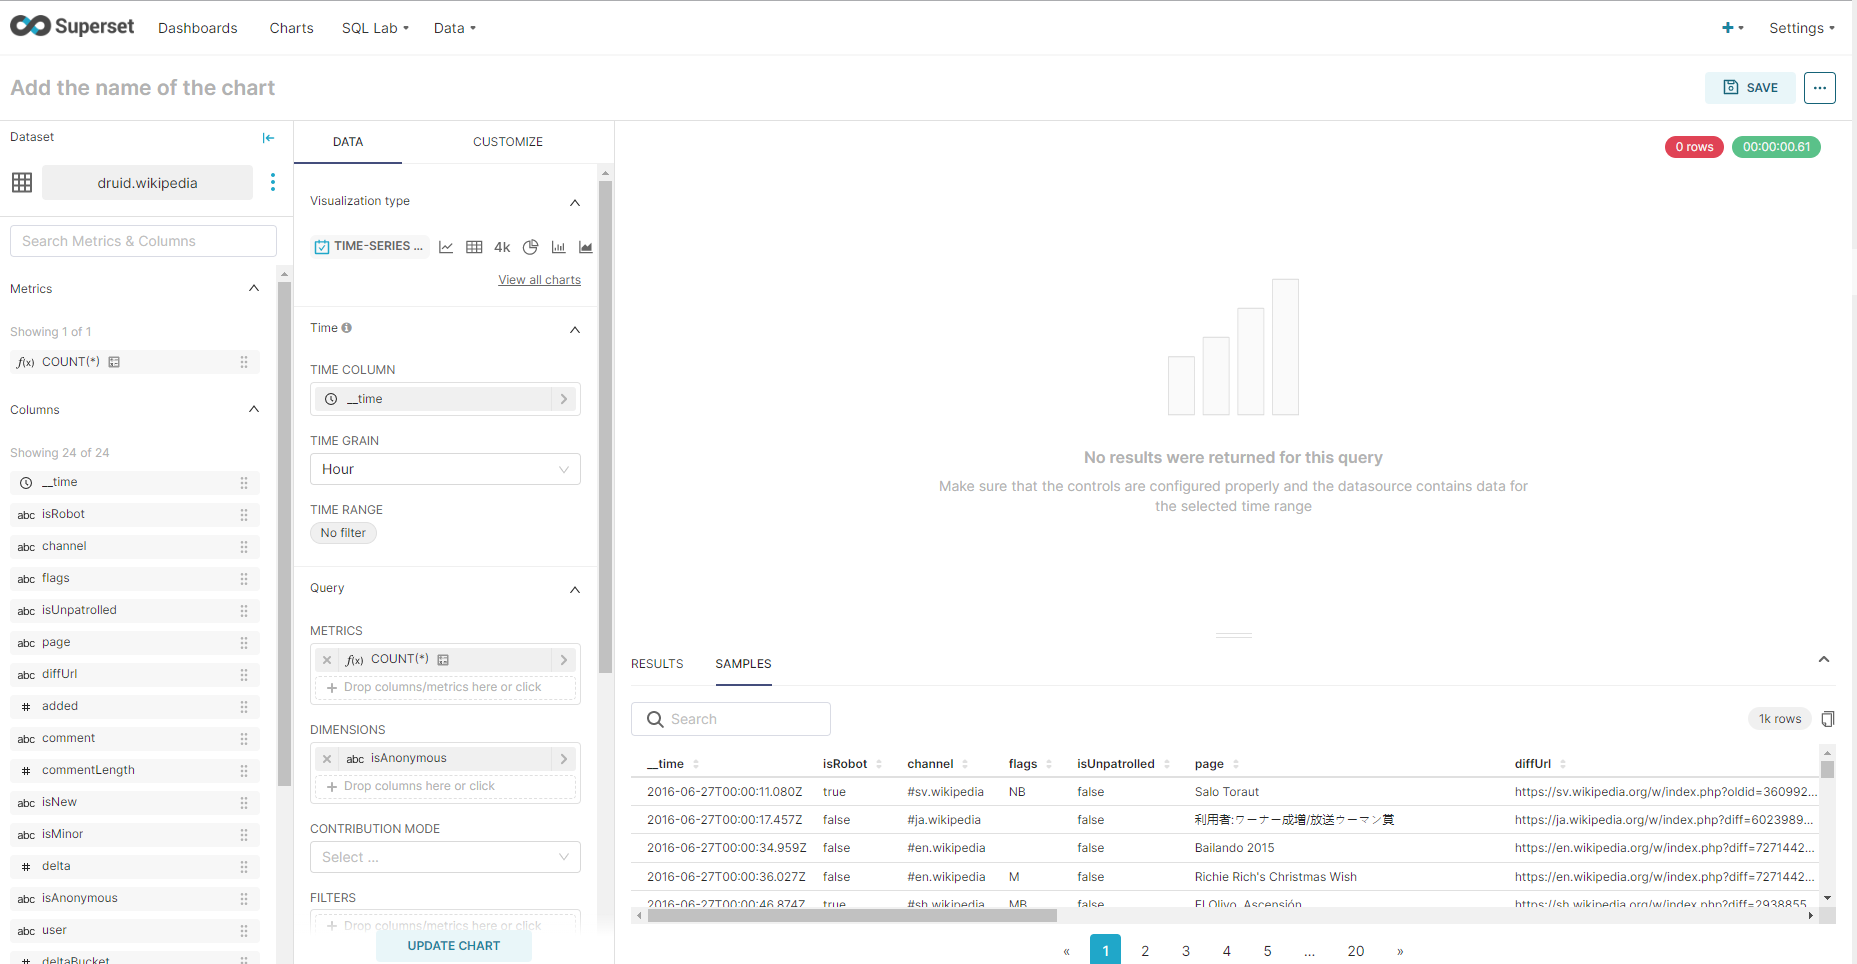Viewport: 1857px width, 964px height.
Task: Select the Area chart visualization icon
Action: (x=586, y=247)
